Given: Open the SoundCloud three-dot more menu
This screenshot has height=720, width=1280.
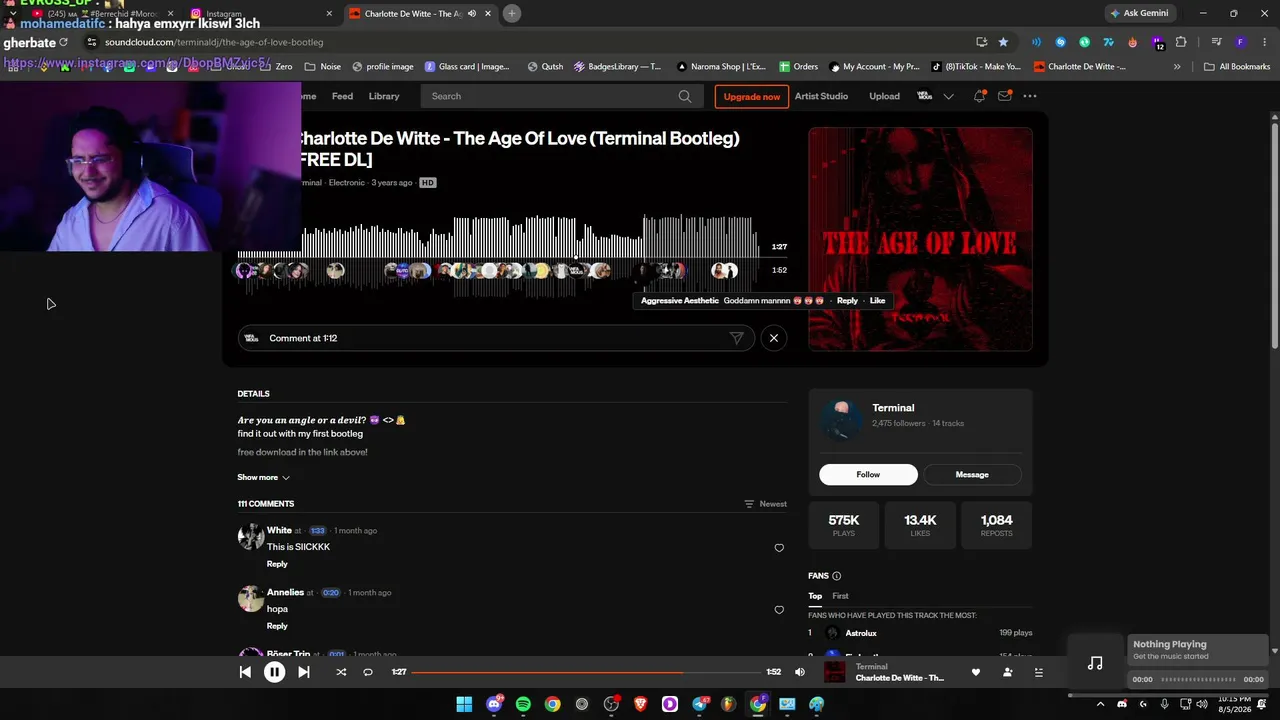Looking at the screenshot, I should pos(1030,96).
